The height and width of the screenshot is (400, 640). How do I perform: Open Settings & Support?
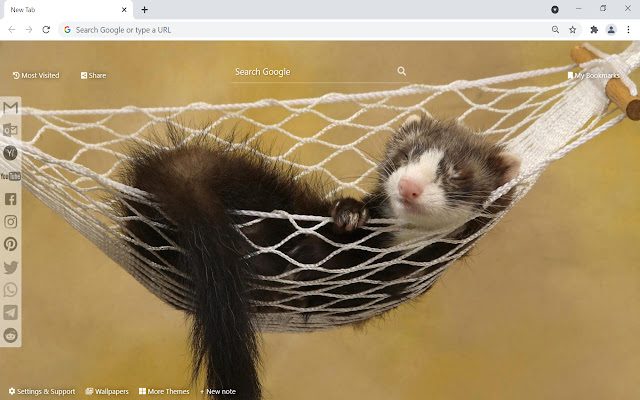[42, 391]
